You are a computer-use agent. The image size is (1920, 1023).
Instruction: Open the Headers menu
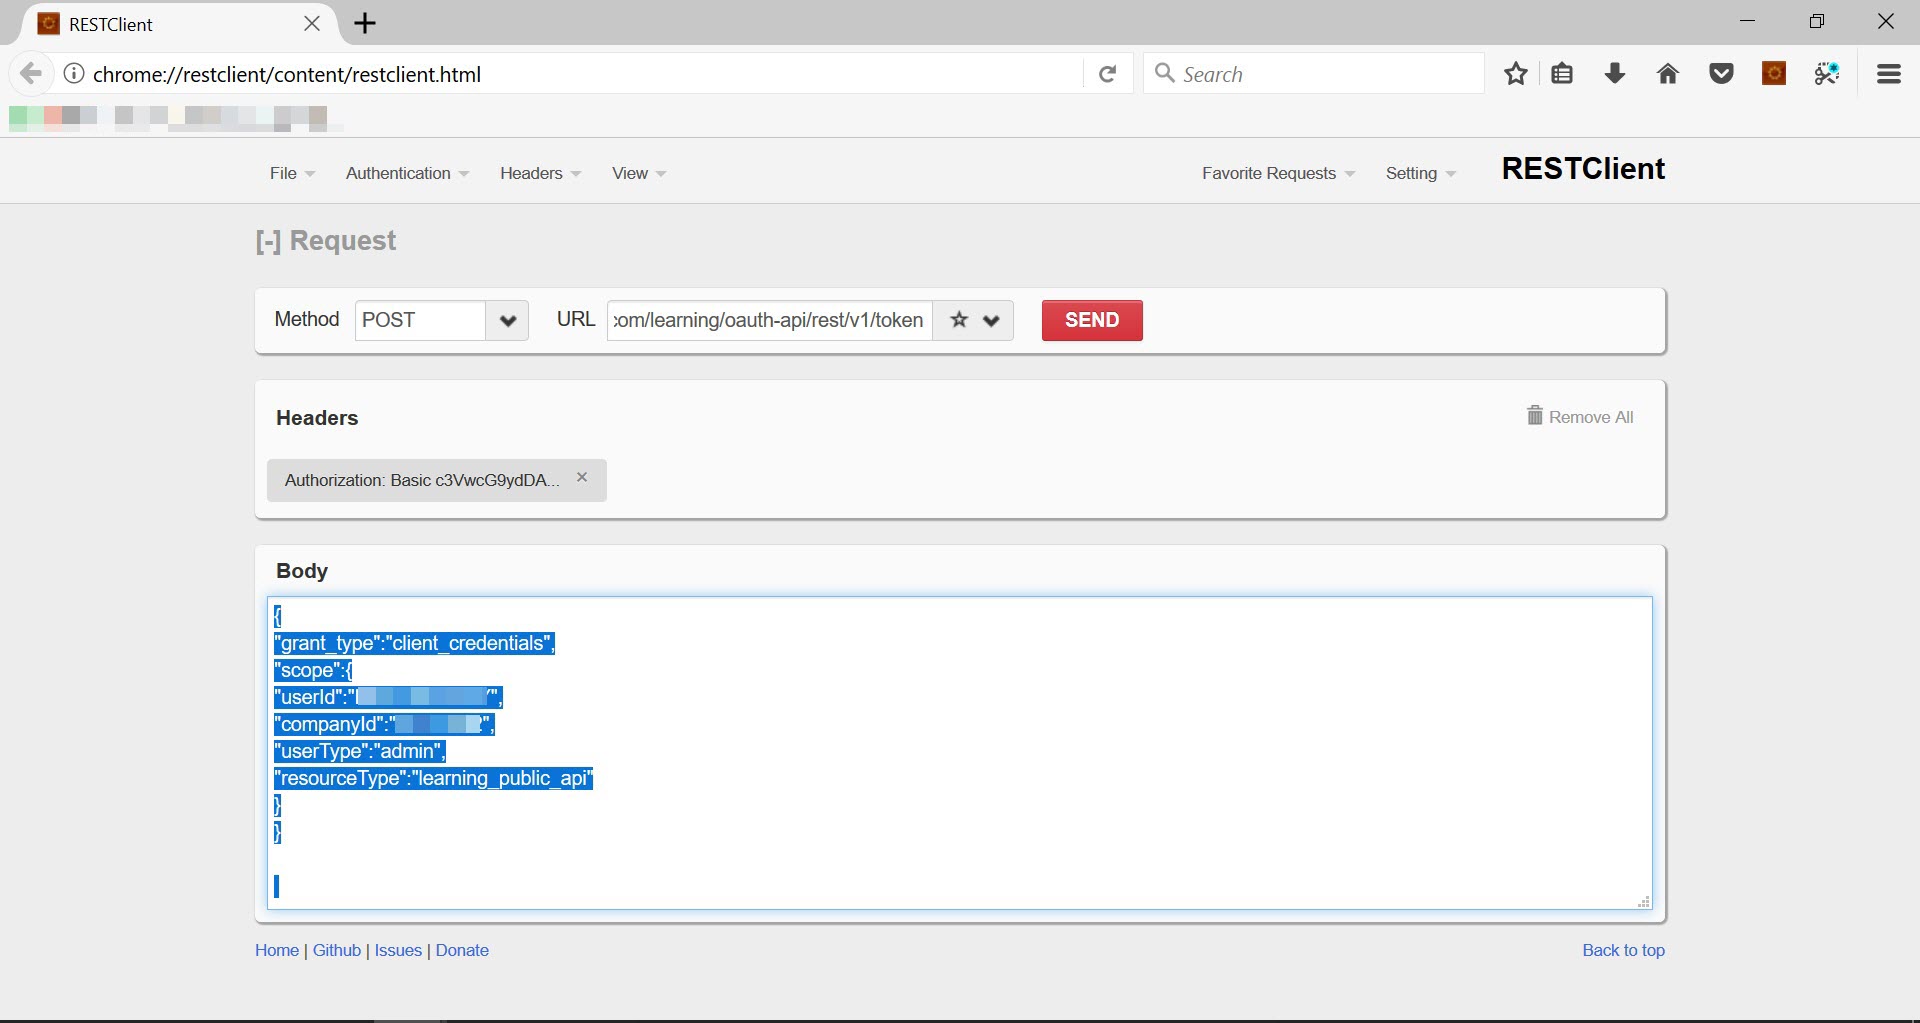[x=540, y=173]
